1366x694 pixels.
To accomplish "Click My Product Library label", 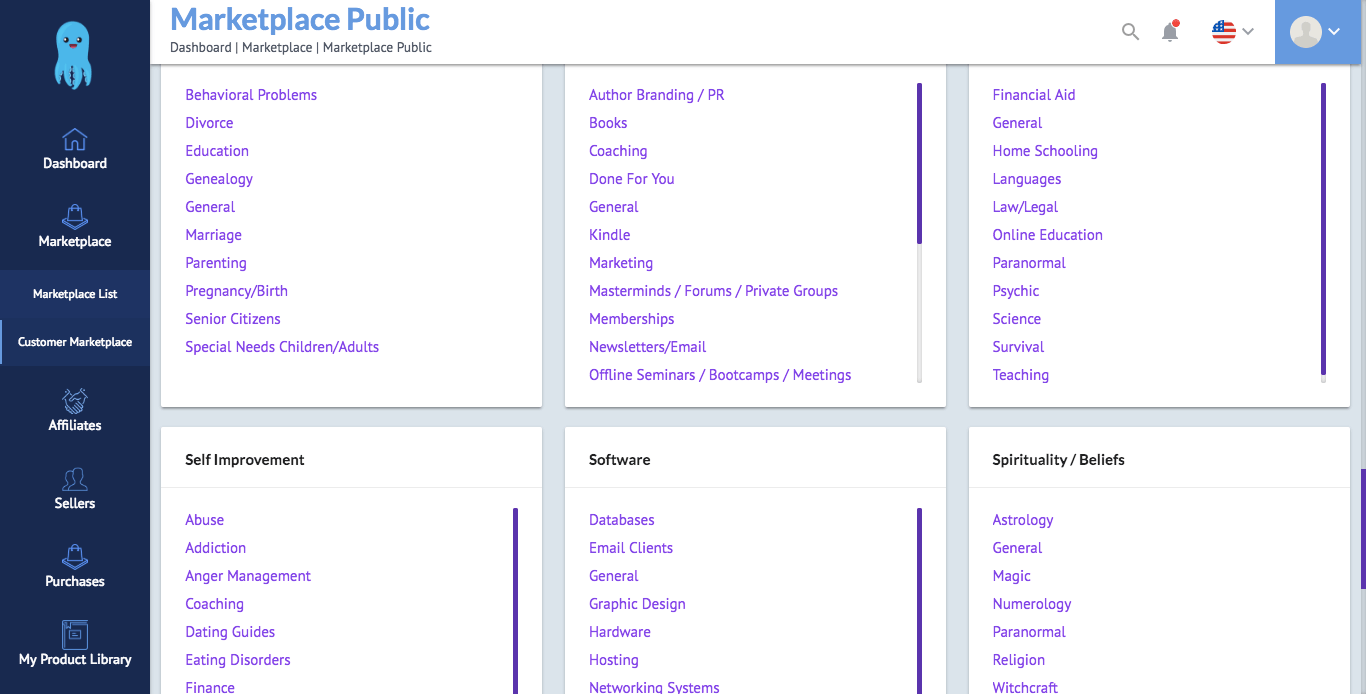I will pyautogui.click(x=75, y=659).
